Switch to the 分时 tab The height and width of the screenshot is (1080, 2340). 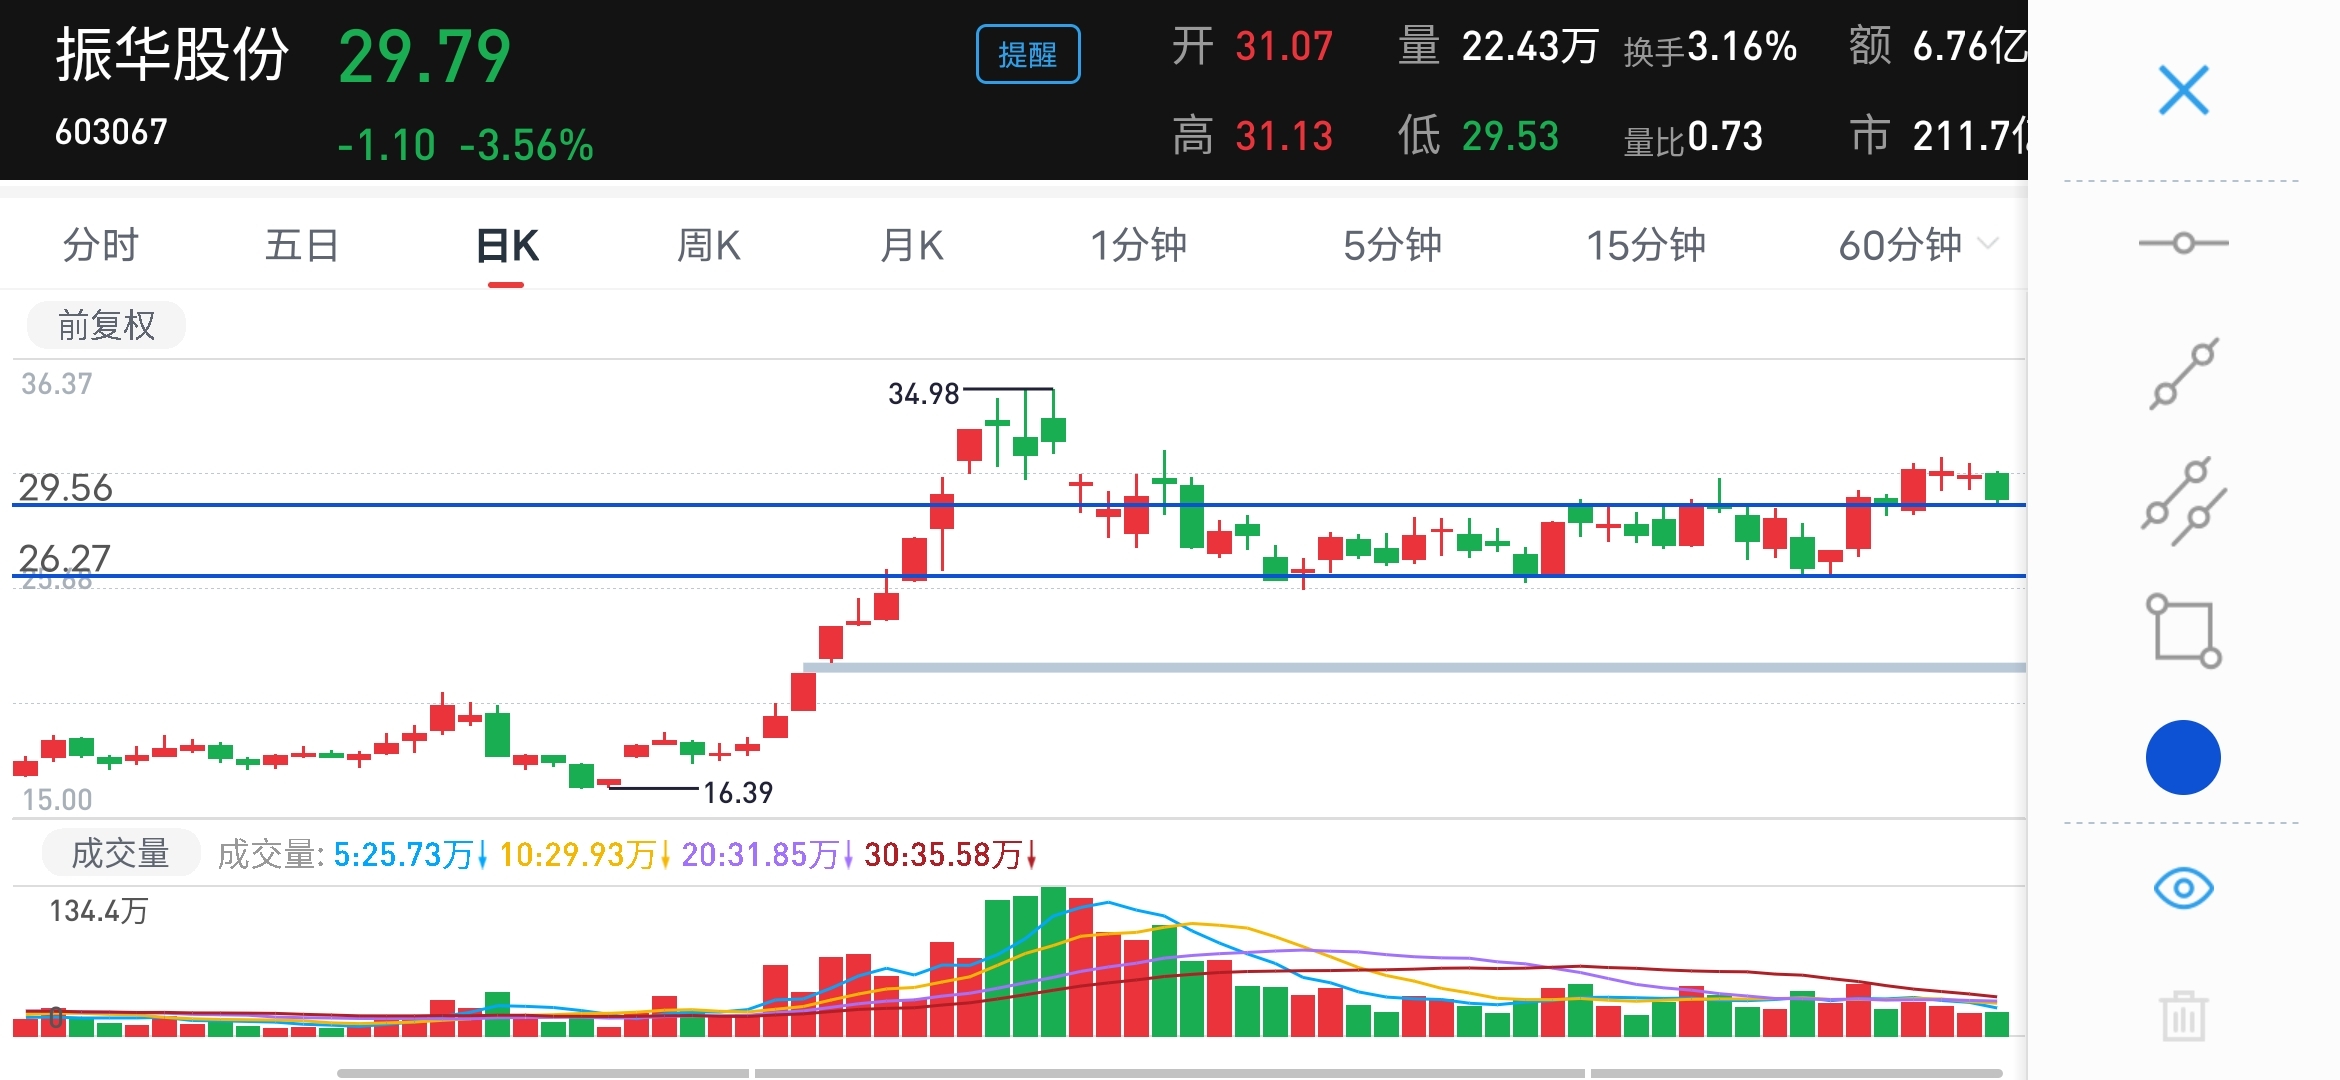(100, 245)
